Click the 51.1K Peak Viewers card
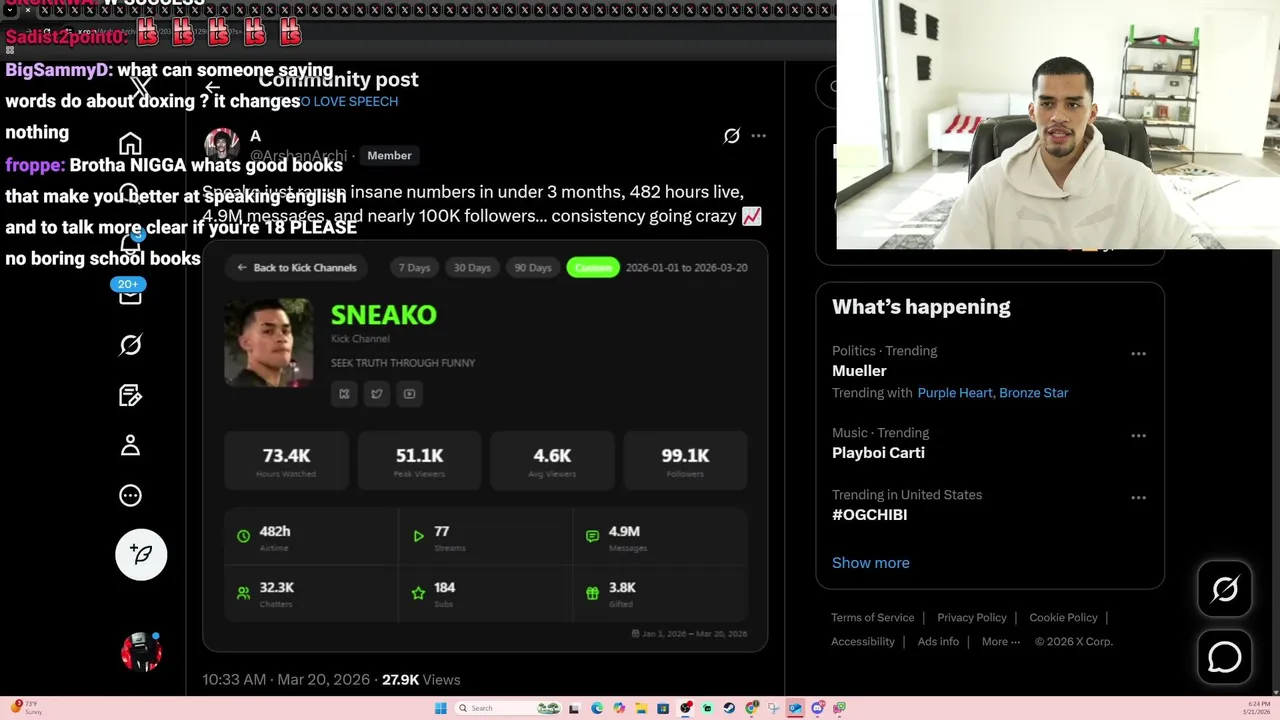The image size is (1280, 720). [x=419, y=461]
